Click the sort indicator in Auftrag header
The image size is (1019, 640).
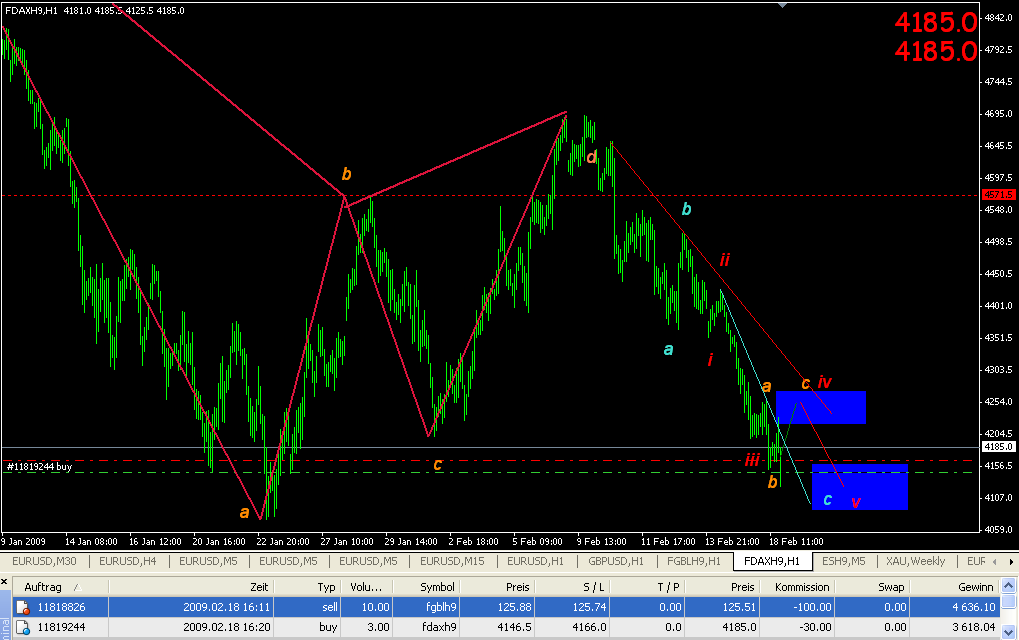click(x=75, y=588)
